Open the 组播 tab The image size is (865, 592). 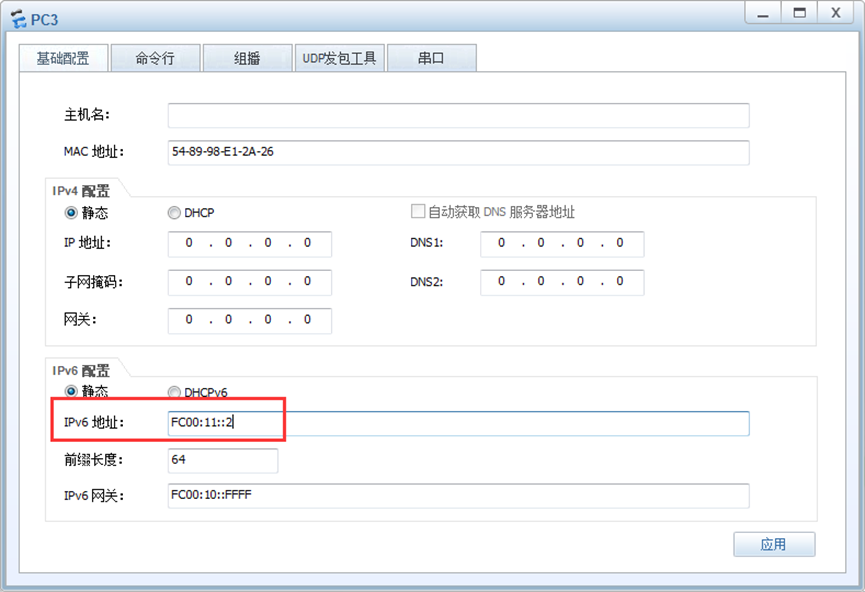(x=247, y=58)
